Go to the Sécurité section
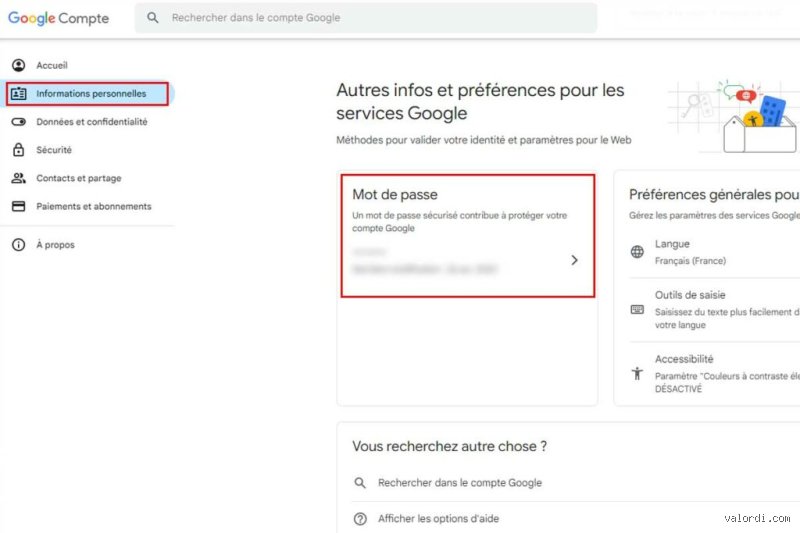Image resolution: width=800 pixels, height=533 pixels. (54, 150)
